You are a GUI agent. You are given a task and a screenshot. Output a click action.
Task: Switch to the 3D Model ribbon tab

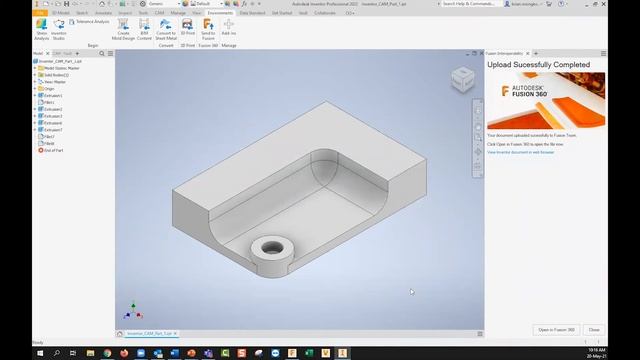click(60, 13)
